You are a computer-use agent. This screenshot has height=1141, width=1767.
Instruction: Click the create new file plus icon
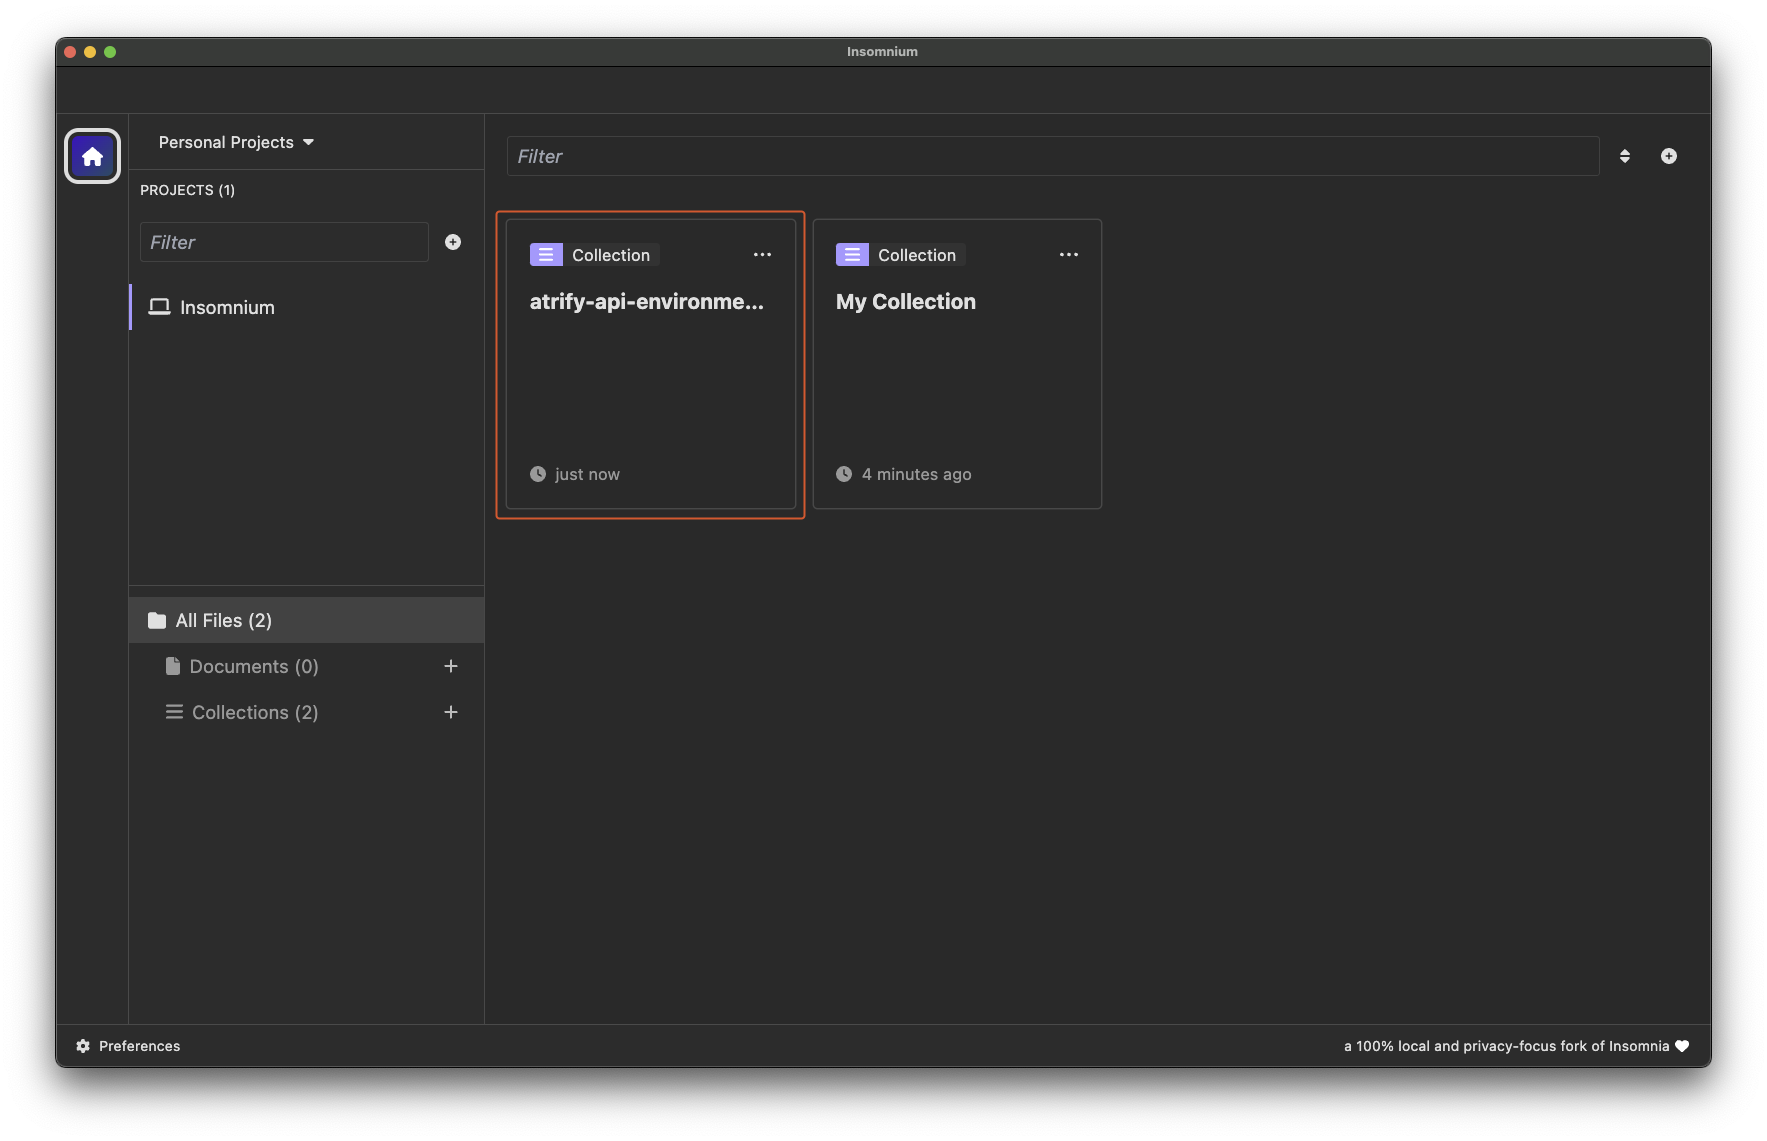tap(1669, 156)
